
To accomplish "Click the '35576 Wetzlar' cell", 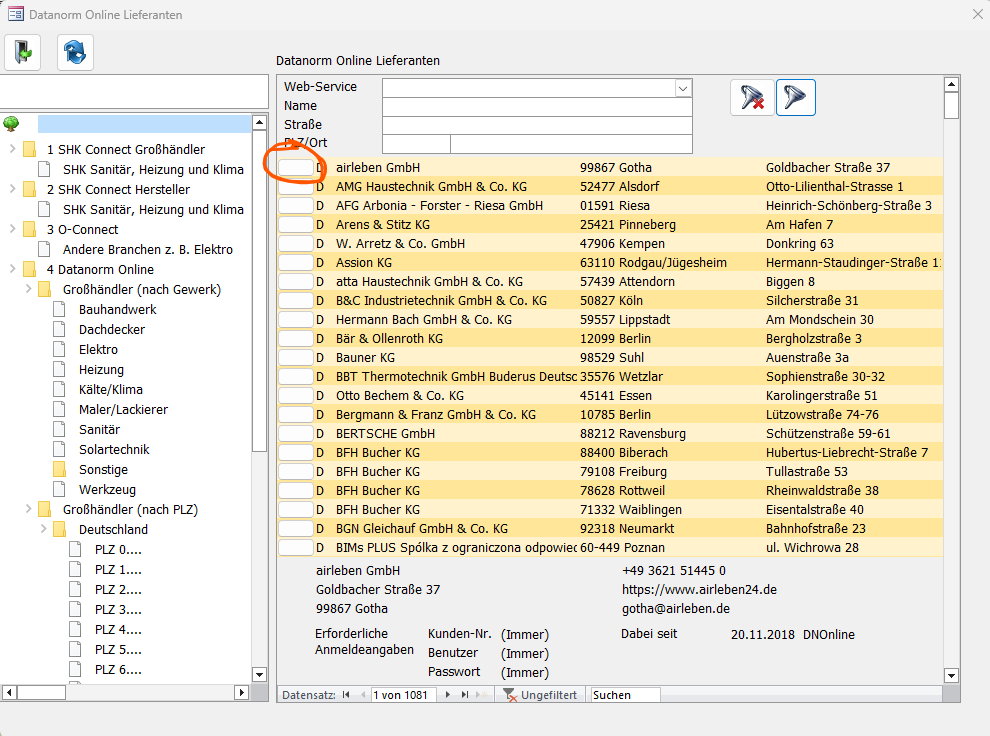I will pos(621,377).
